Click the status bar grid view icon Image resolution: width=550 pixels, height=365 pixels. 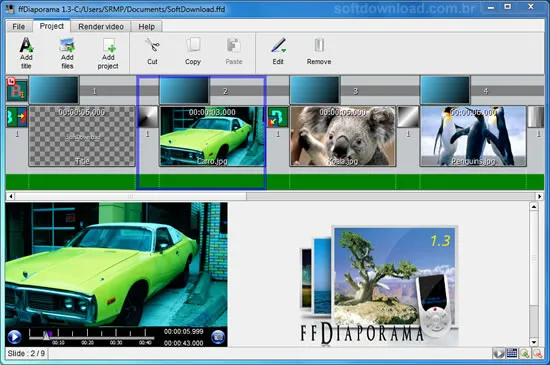(x=512, y=353)
